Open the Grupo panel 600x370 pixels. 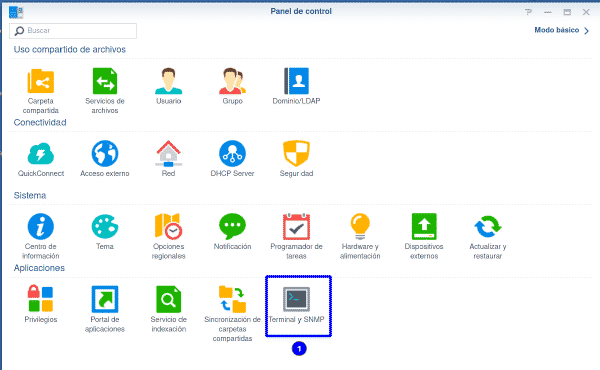coord(232,86)
